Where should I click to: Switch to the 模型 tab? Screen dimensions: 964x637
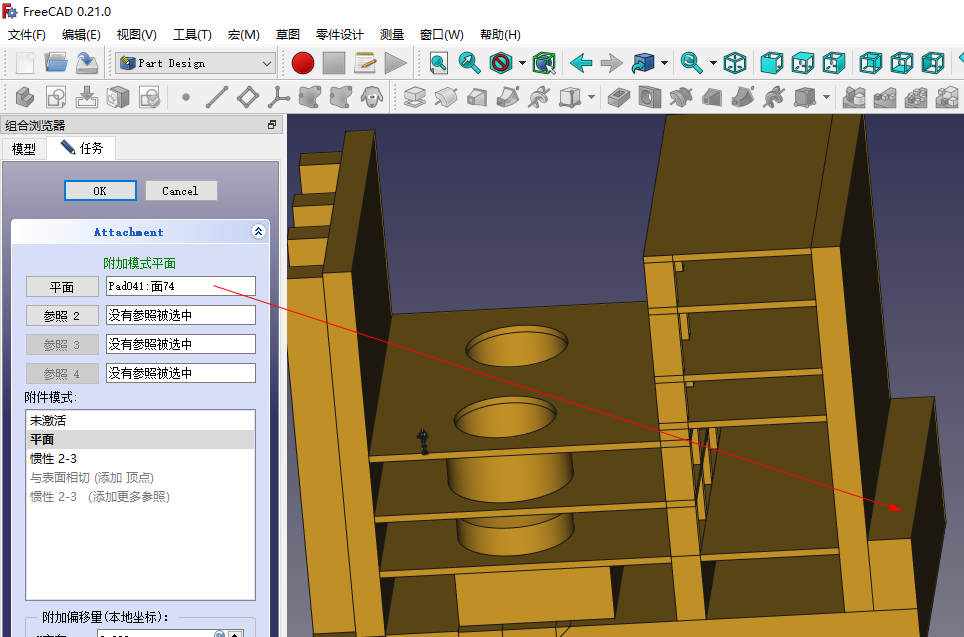pyautogui.click(x=24, y=149)
